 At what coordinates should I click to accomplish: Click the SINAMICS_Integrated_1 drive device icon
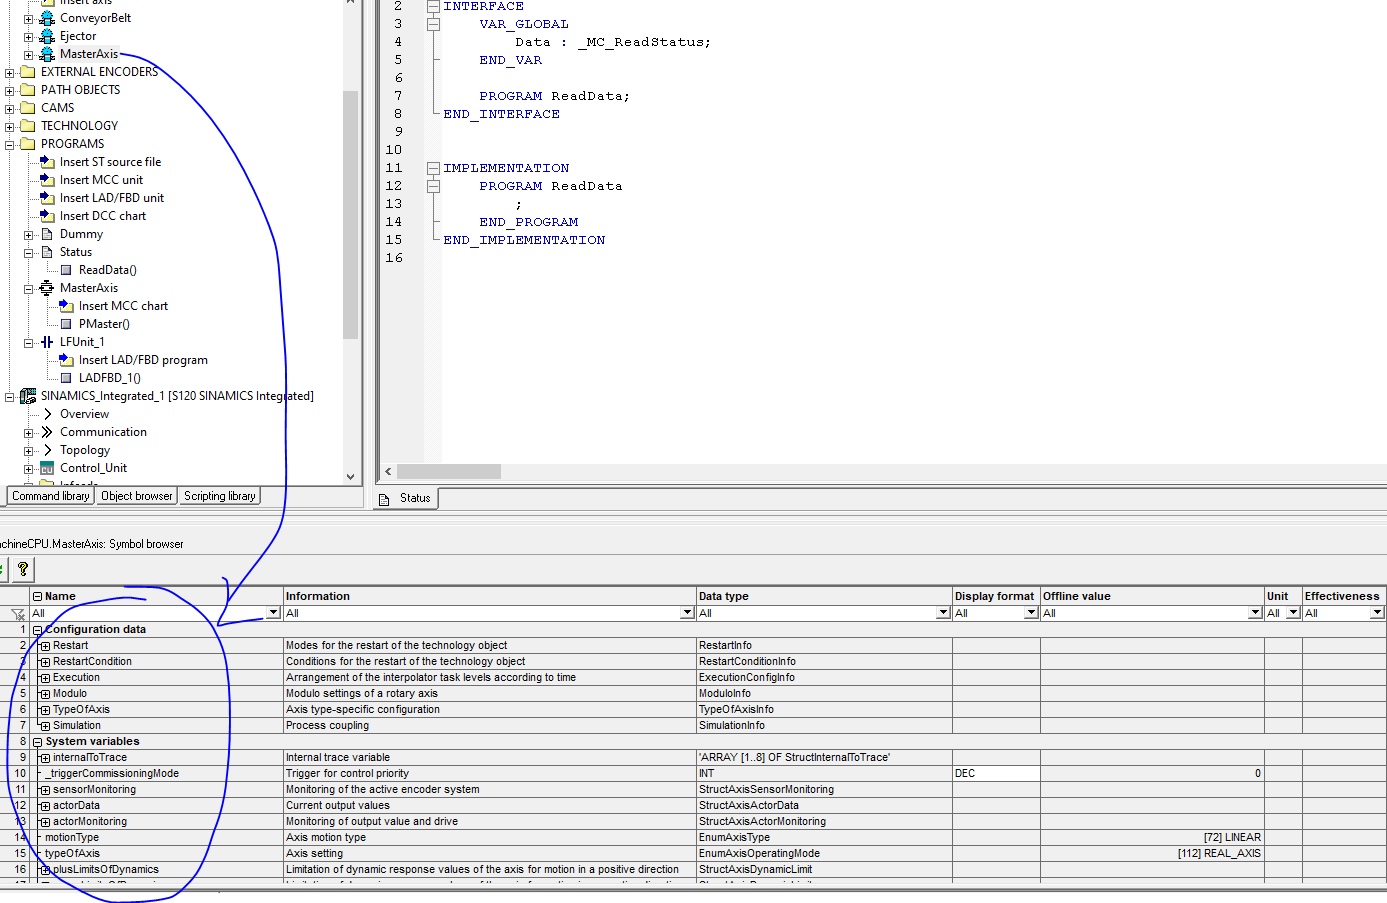[28, 396]
